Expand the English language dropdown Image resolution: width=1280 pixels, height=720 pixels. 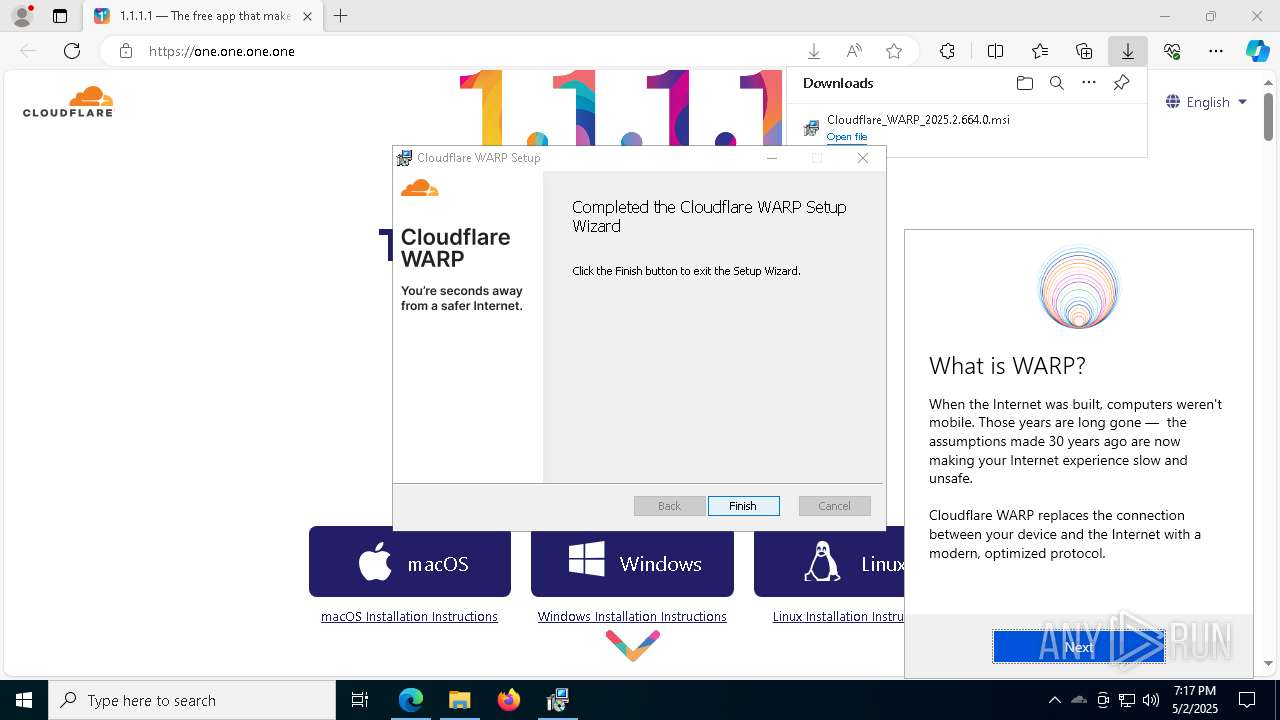[1207, 102]
